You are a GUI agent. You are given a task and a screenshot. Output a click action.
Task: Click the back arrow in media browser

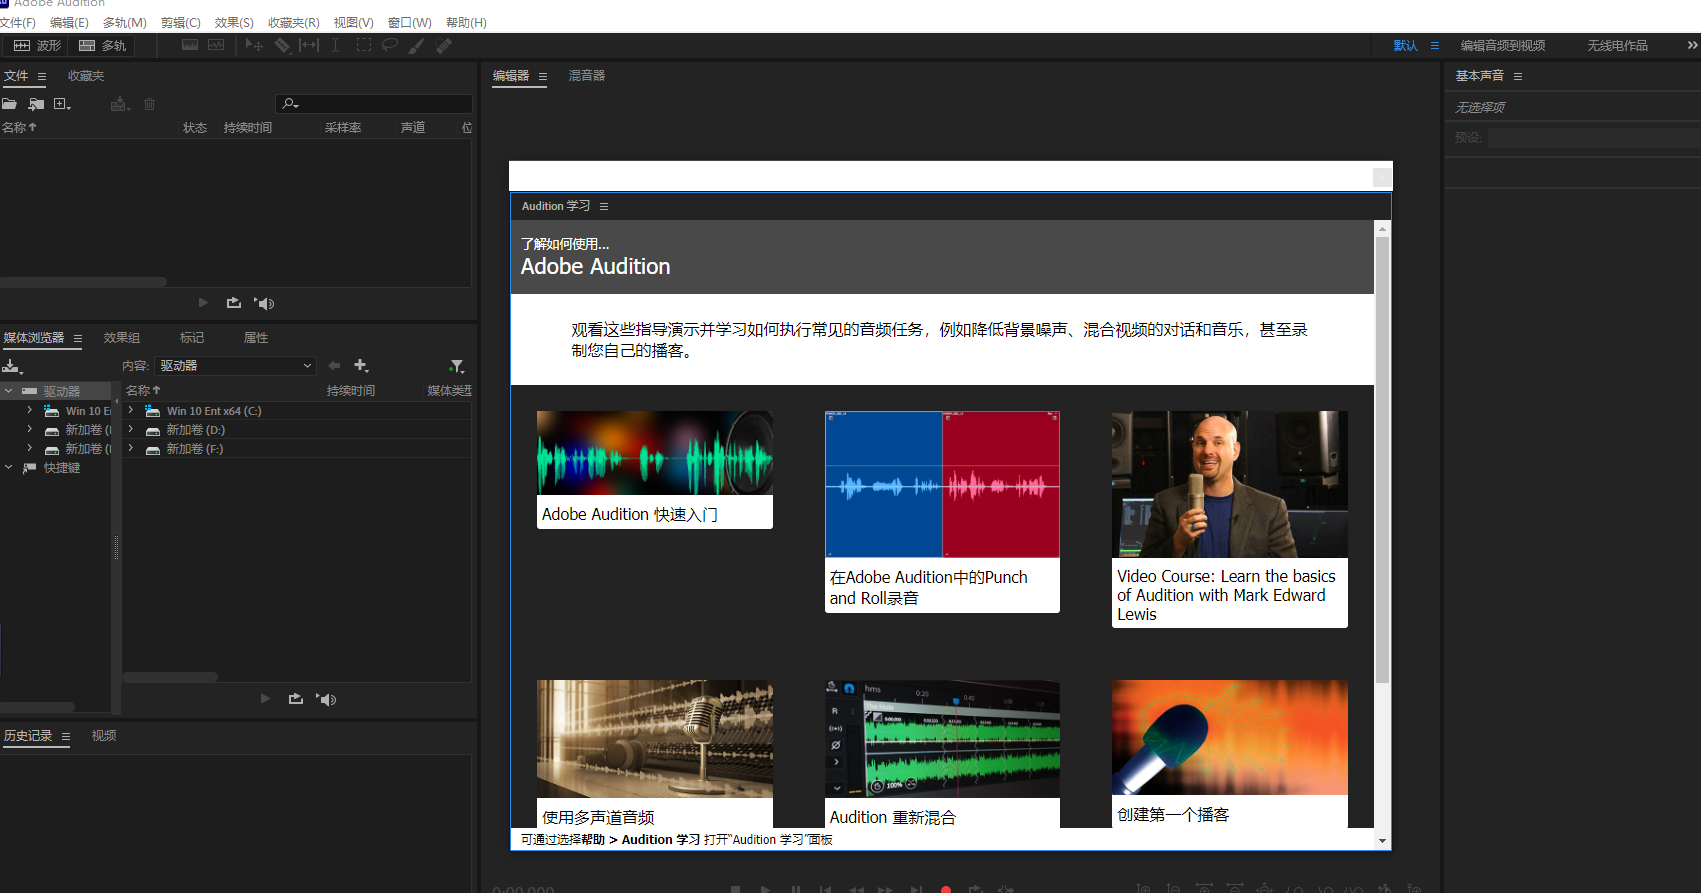334,366
